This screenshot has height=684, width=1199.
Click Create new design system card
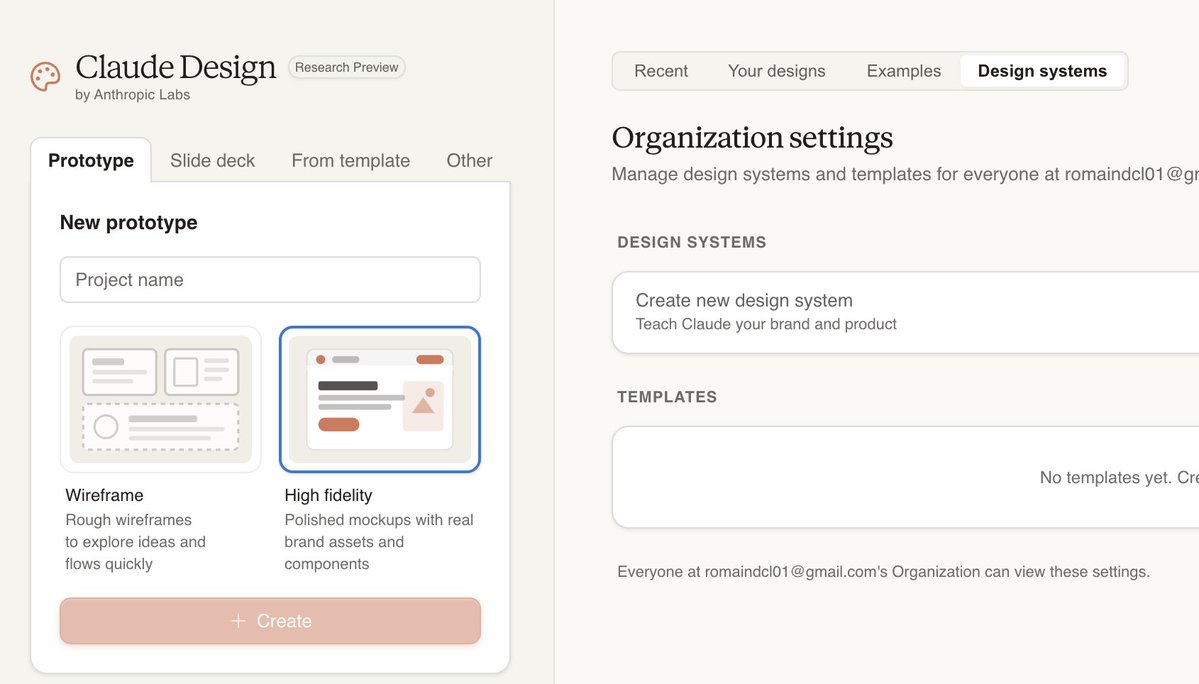pos(905,313)
